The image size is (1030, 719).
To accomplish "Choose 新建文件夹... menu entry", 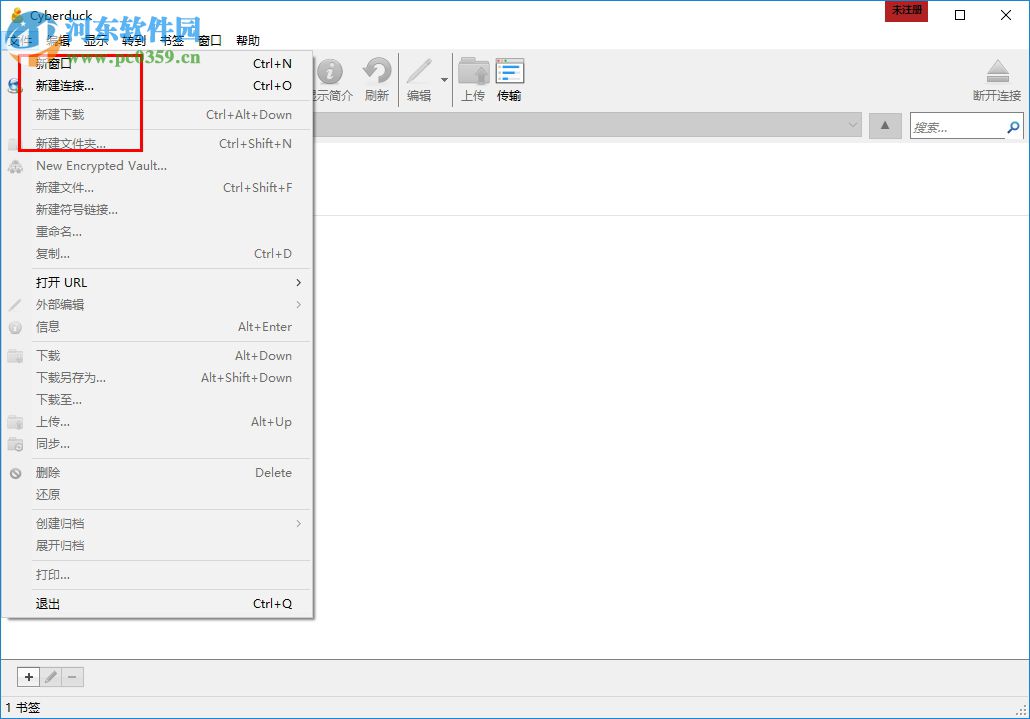I will point(158,144).
